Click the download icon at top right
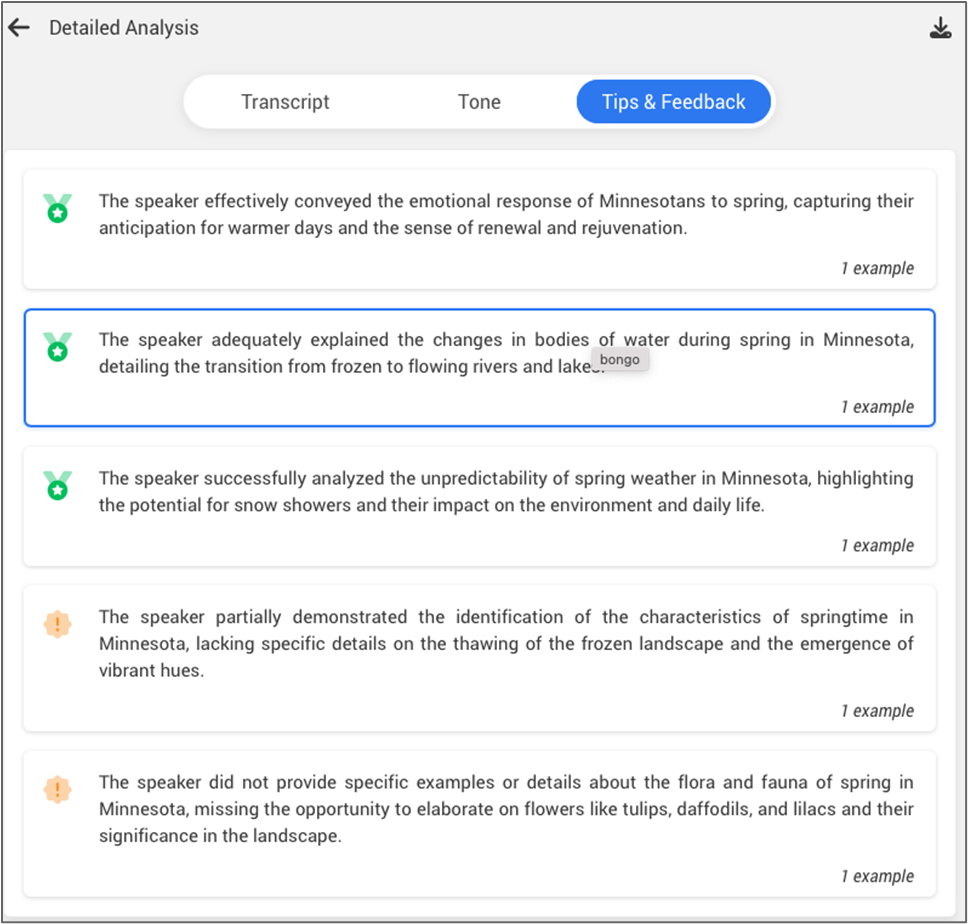This screenshot has width=968, height=924. (940, 28)
